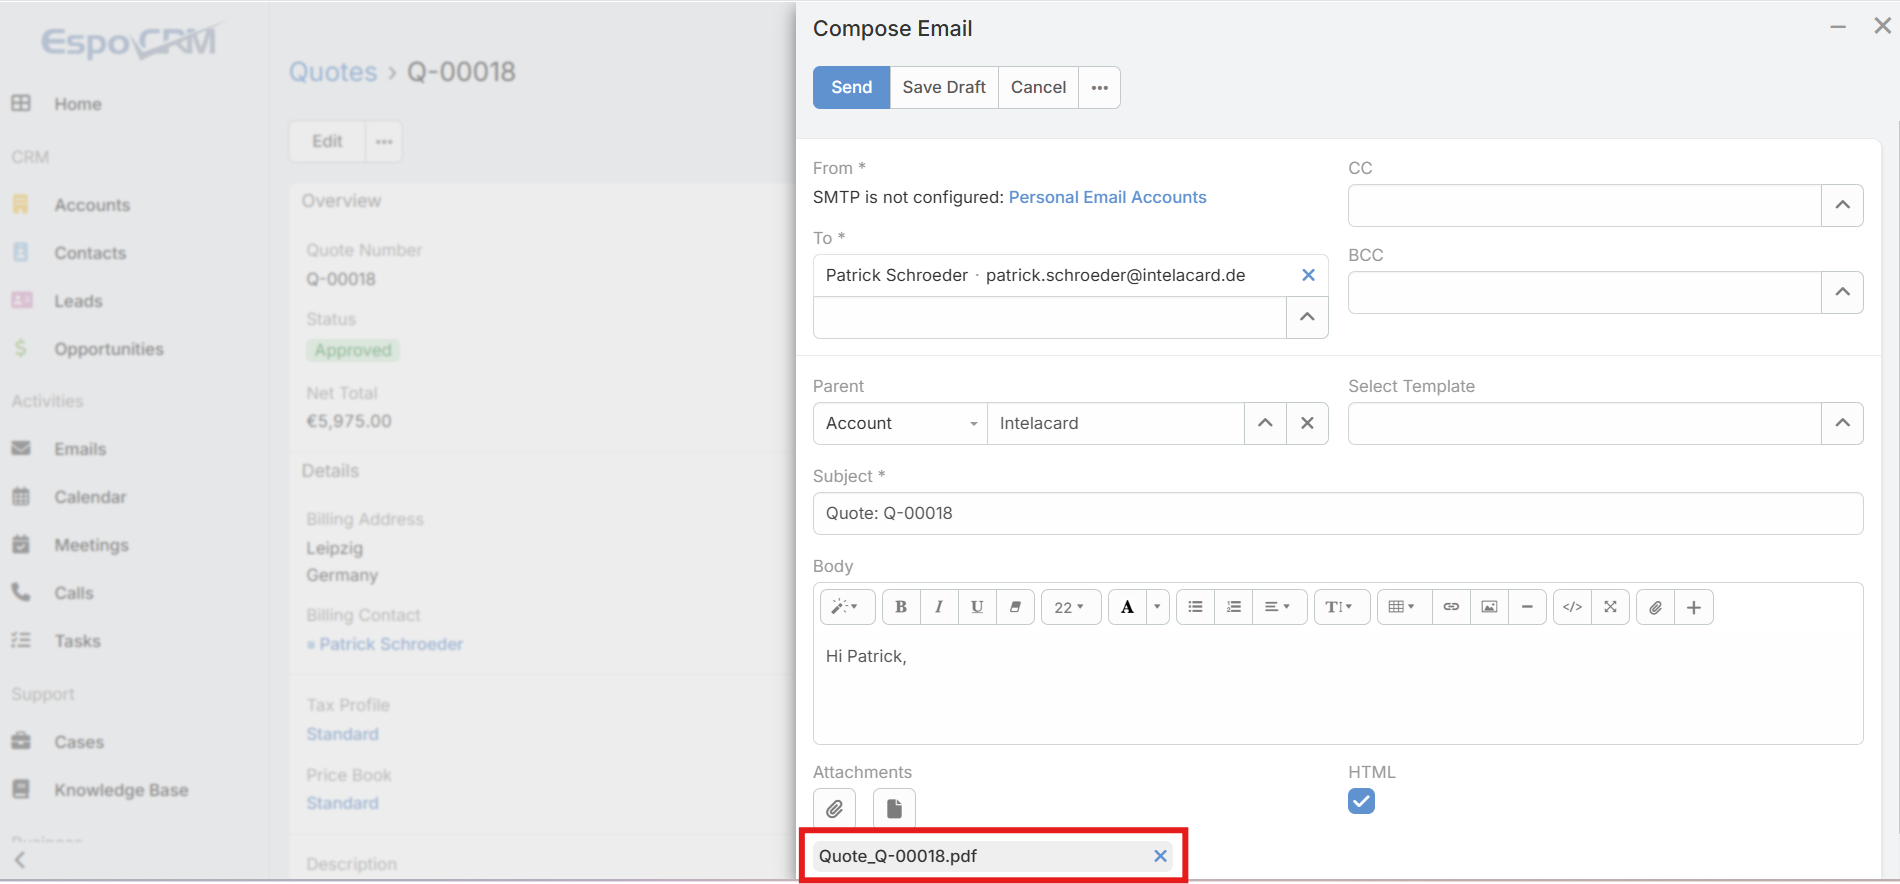Toggle full screen editor mode
Screen dimensions: 1900x884
pos(1610,607)
